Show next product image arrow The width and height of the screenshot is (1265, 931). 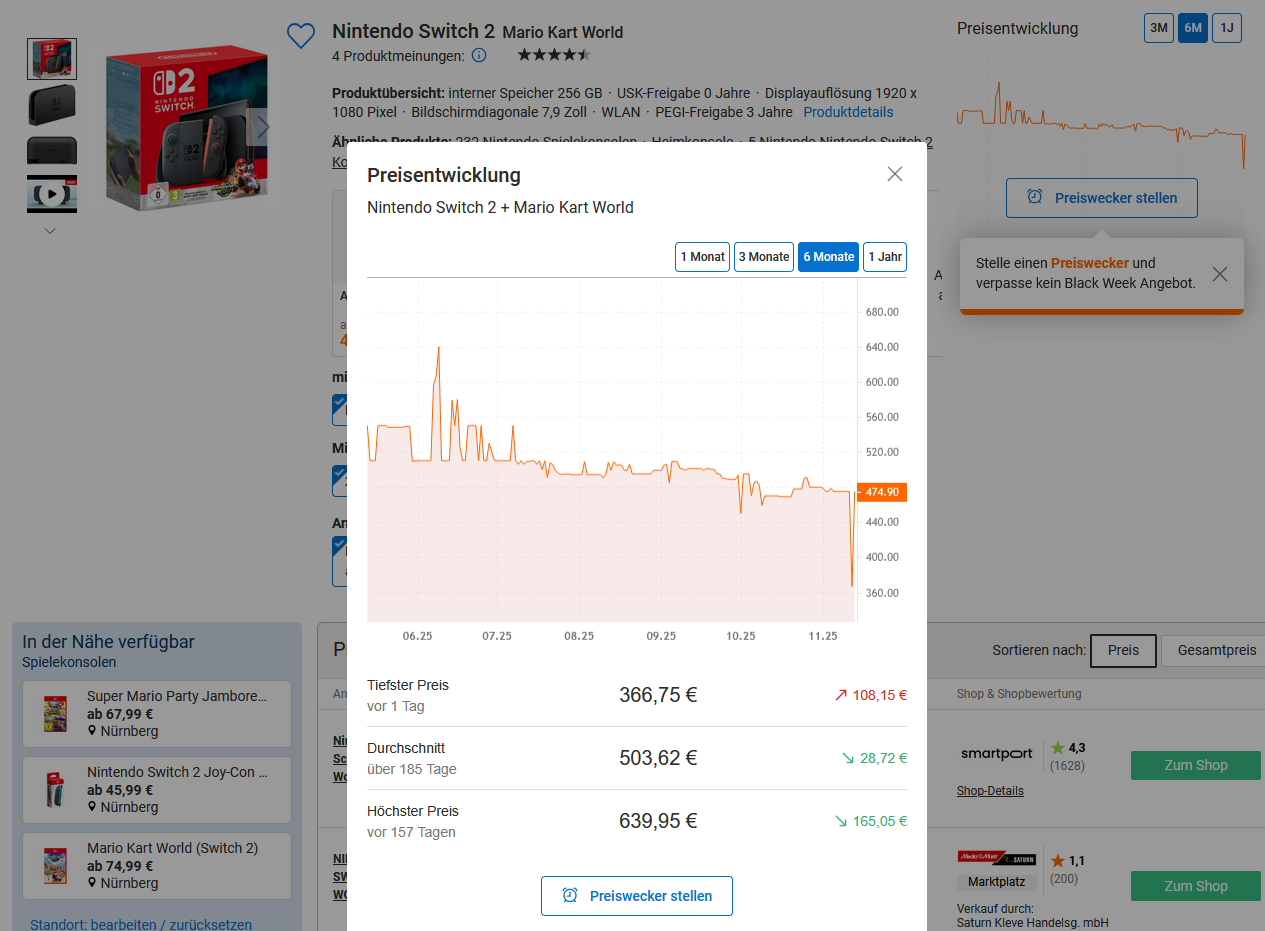click(x=262, y=127)
